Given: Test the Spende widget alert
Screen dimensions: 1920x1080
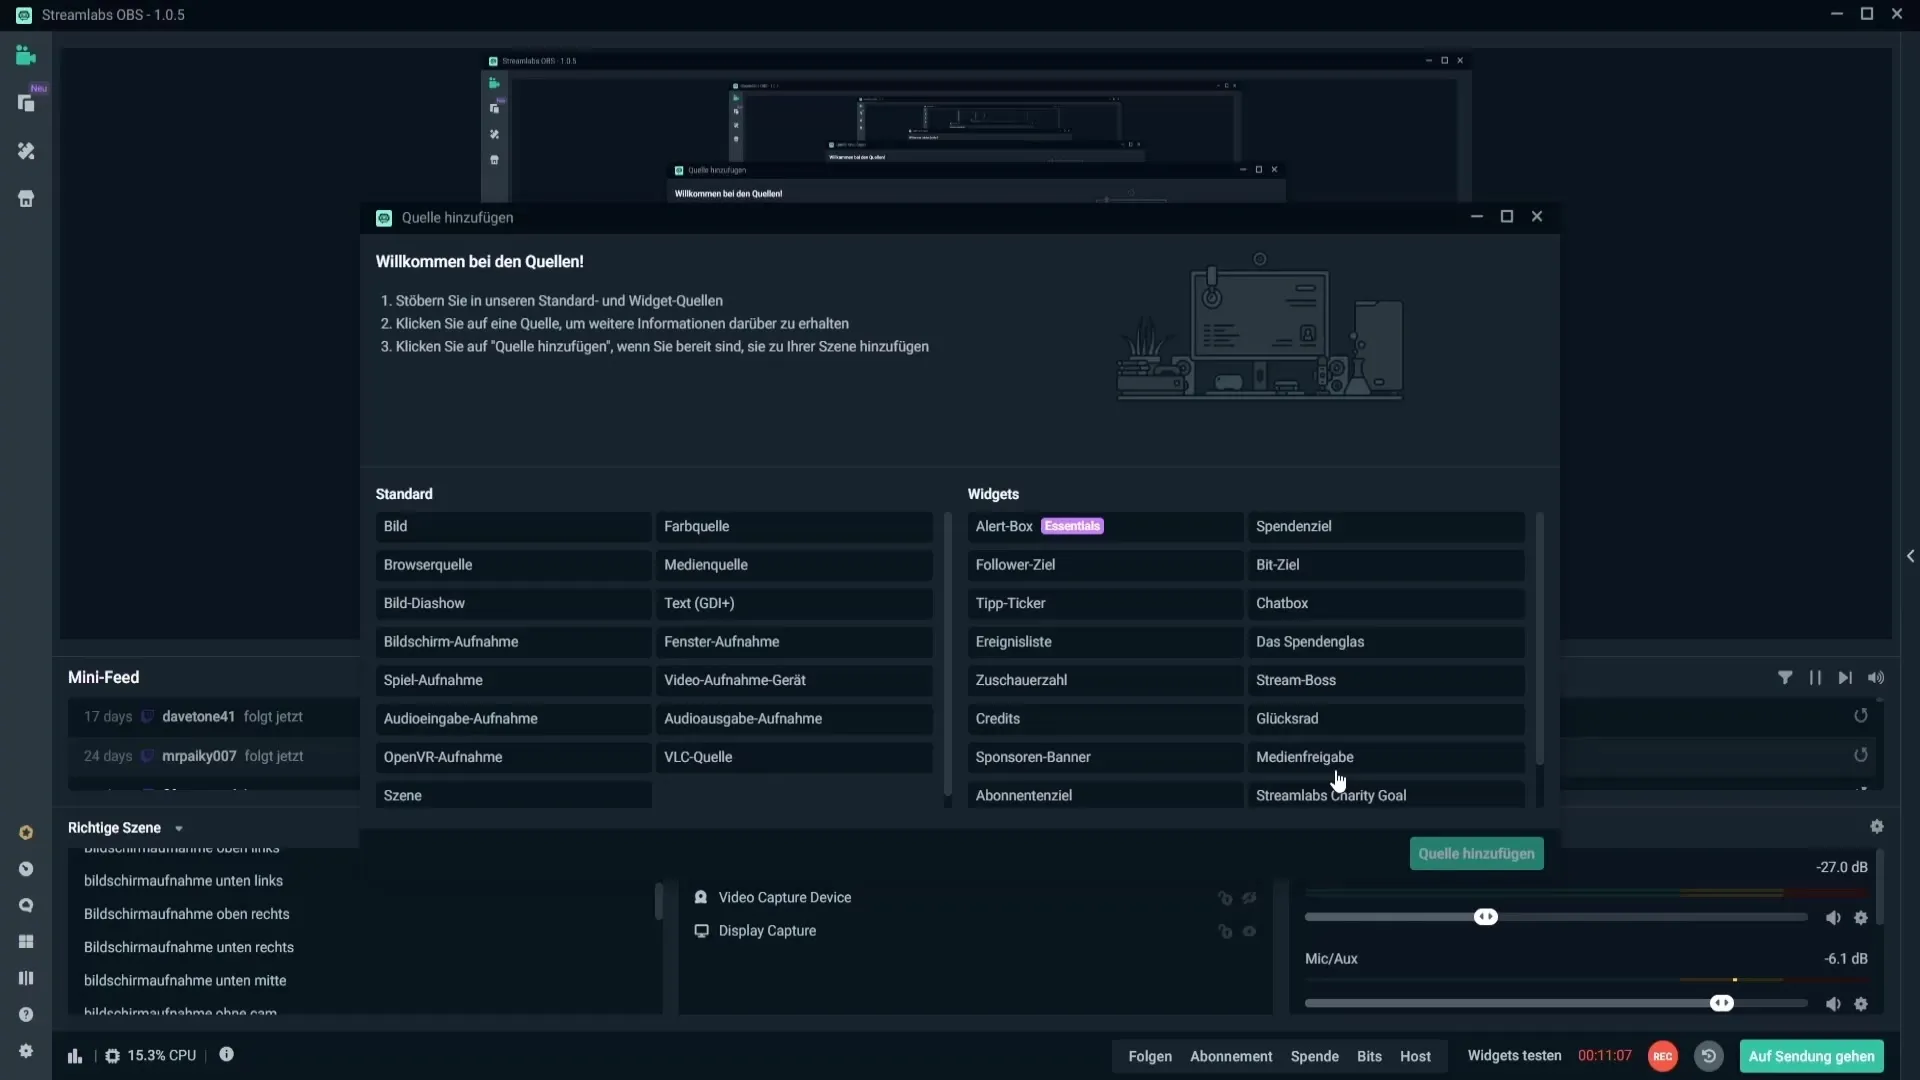Looking at the screenshot, I should pos(1314,1056).
